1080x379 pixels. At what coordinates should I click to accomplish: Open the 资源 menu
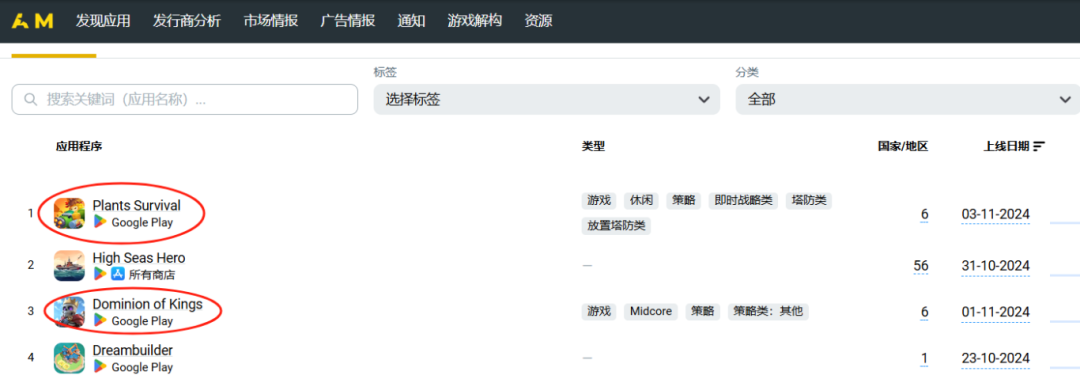[538, 21]
